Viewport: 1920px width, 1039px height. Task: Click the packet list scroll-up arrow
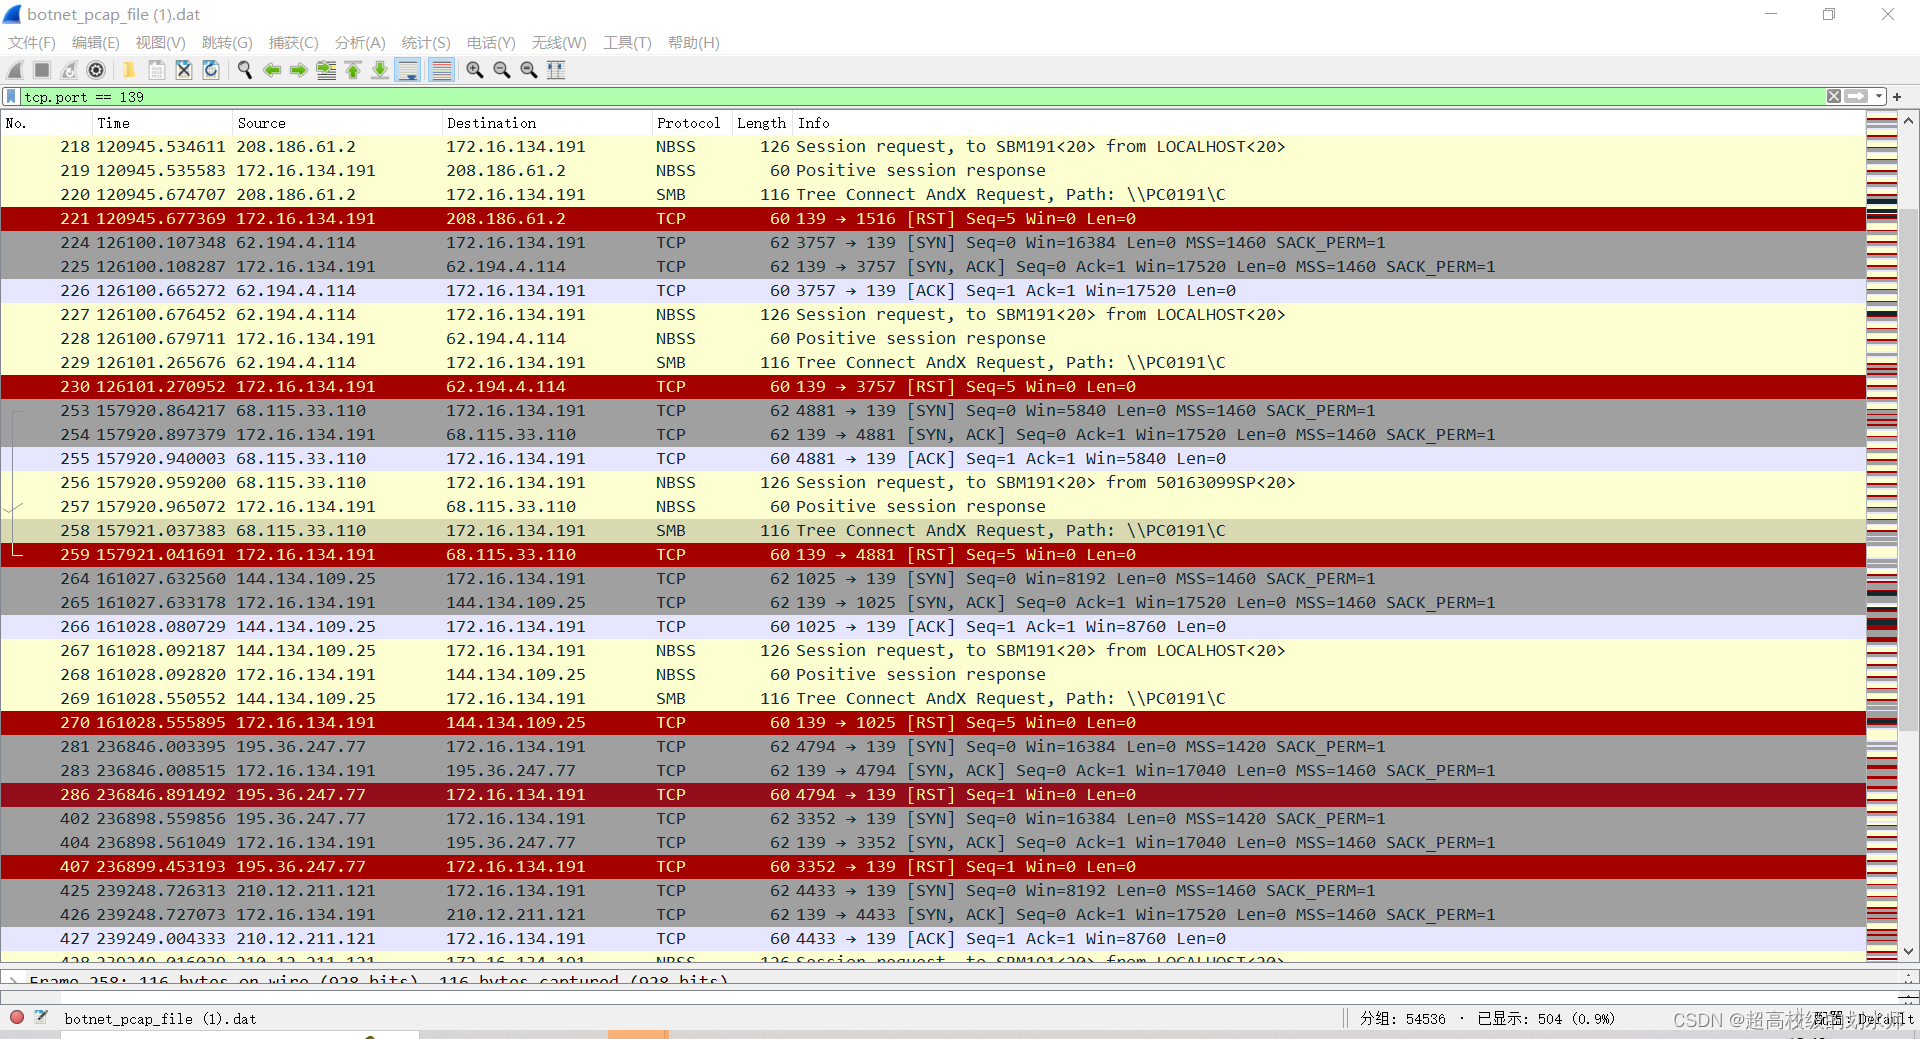1909,121
